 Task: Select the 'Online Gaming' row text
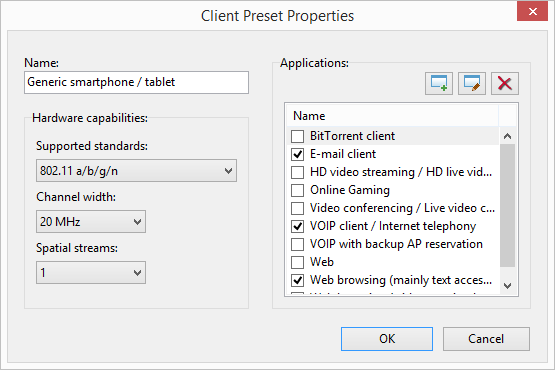click(x=350, y=190)
